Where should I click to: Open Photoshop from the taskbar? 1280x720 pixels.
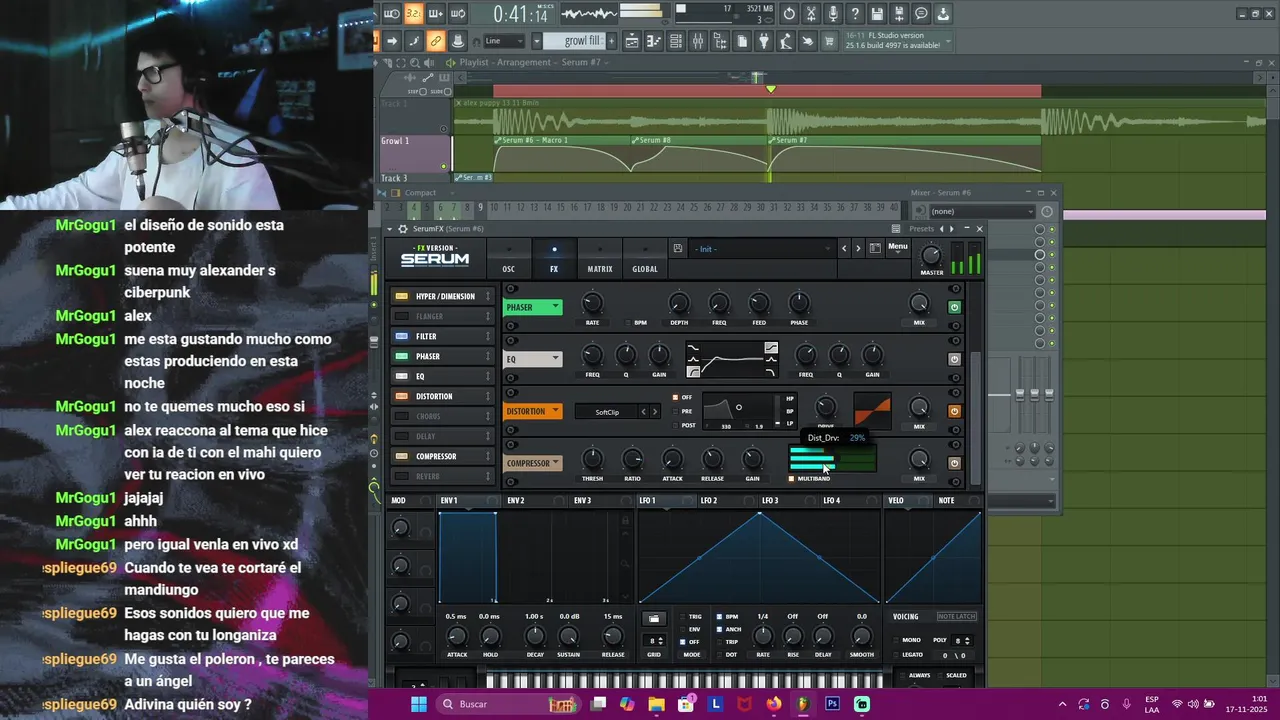coord(832,704)
